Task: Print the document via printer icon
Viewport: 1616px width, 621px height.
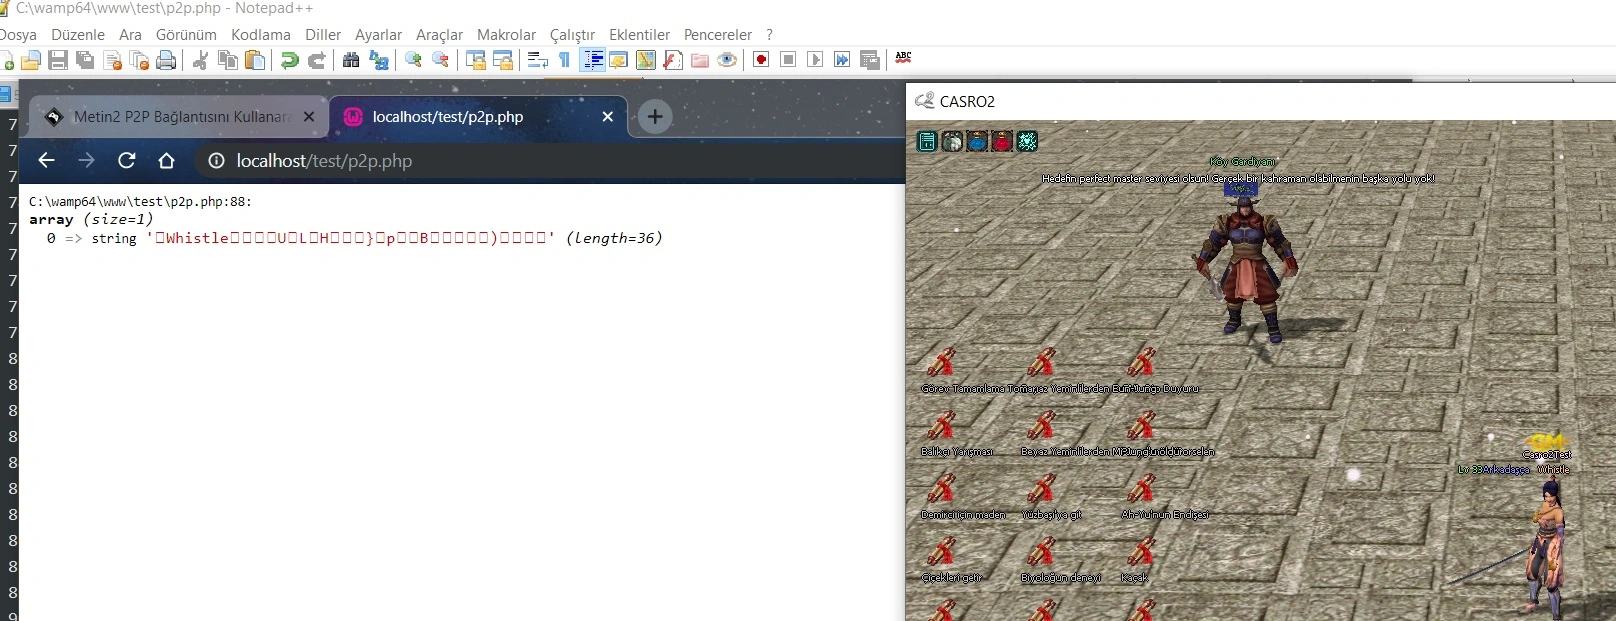Action: click(166, 60)
